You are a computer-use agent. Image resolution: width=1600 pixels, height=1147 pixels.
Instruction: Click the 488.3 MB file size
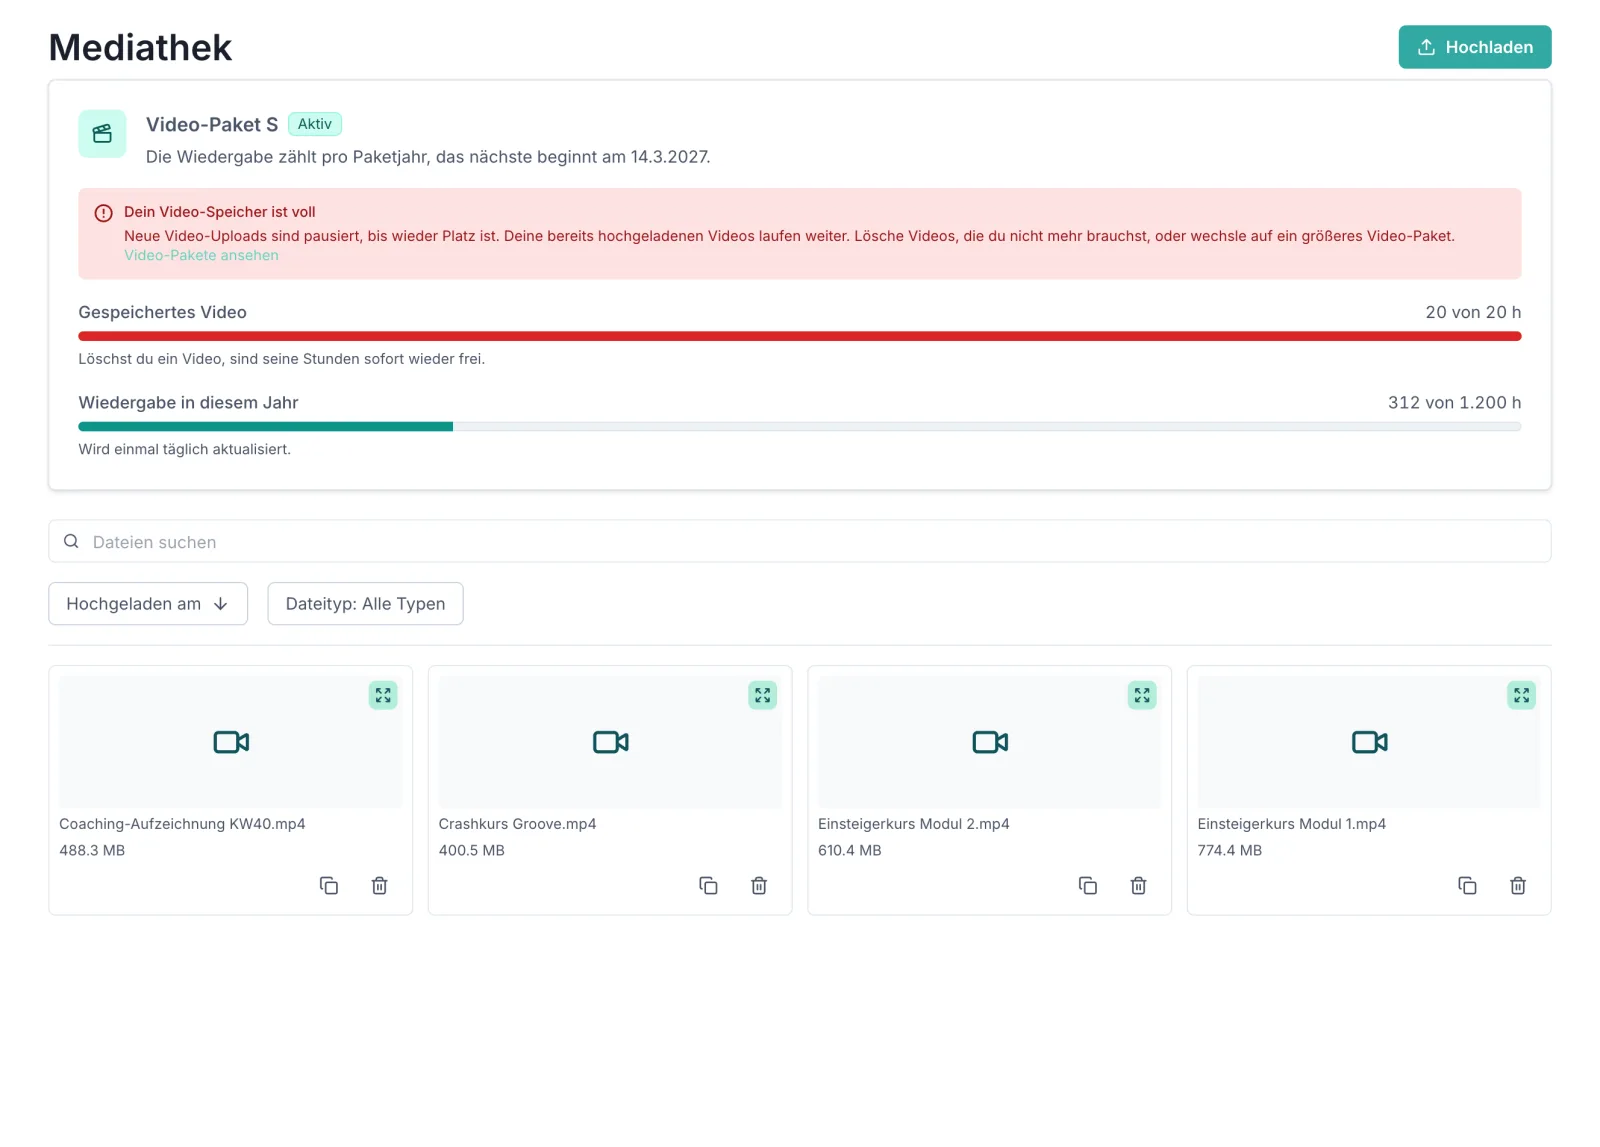click(92, 851)
